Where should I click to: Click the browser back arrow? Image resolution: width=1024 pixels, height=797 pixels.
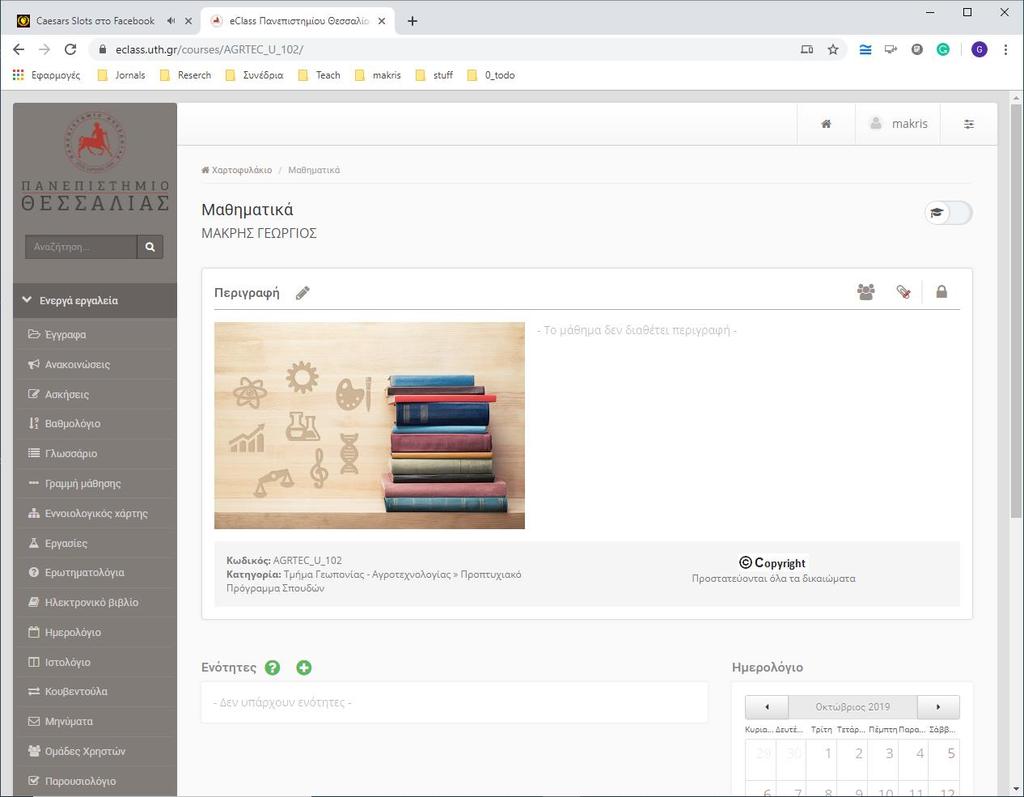point(18,50)
